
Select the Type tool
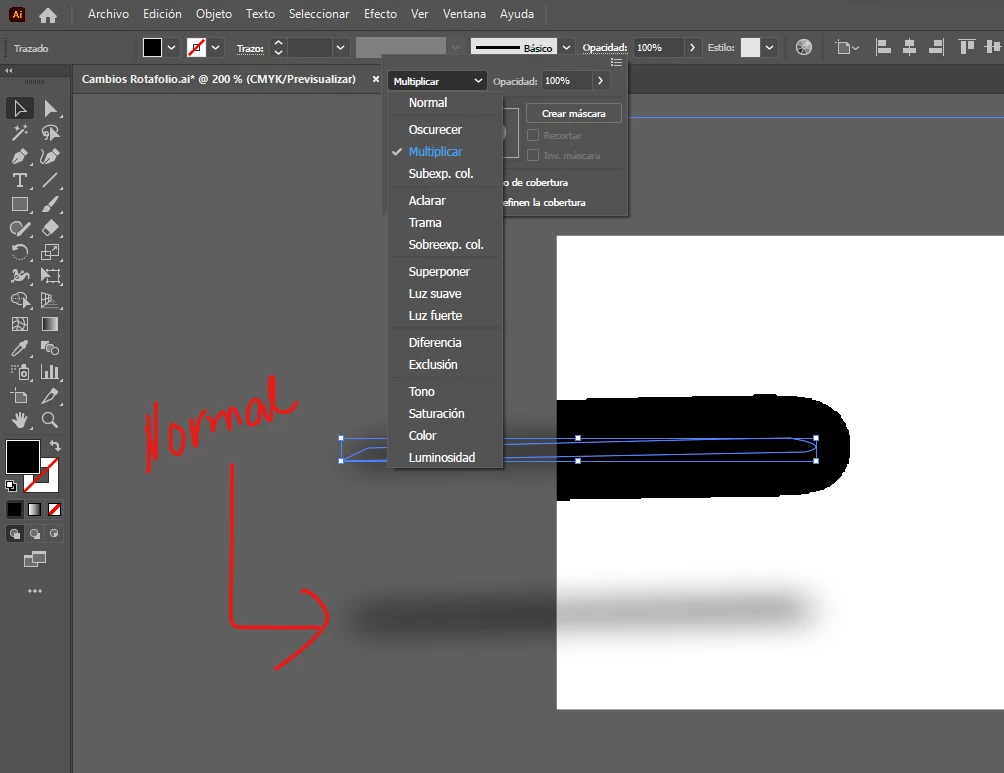click(x=20, y=181)
